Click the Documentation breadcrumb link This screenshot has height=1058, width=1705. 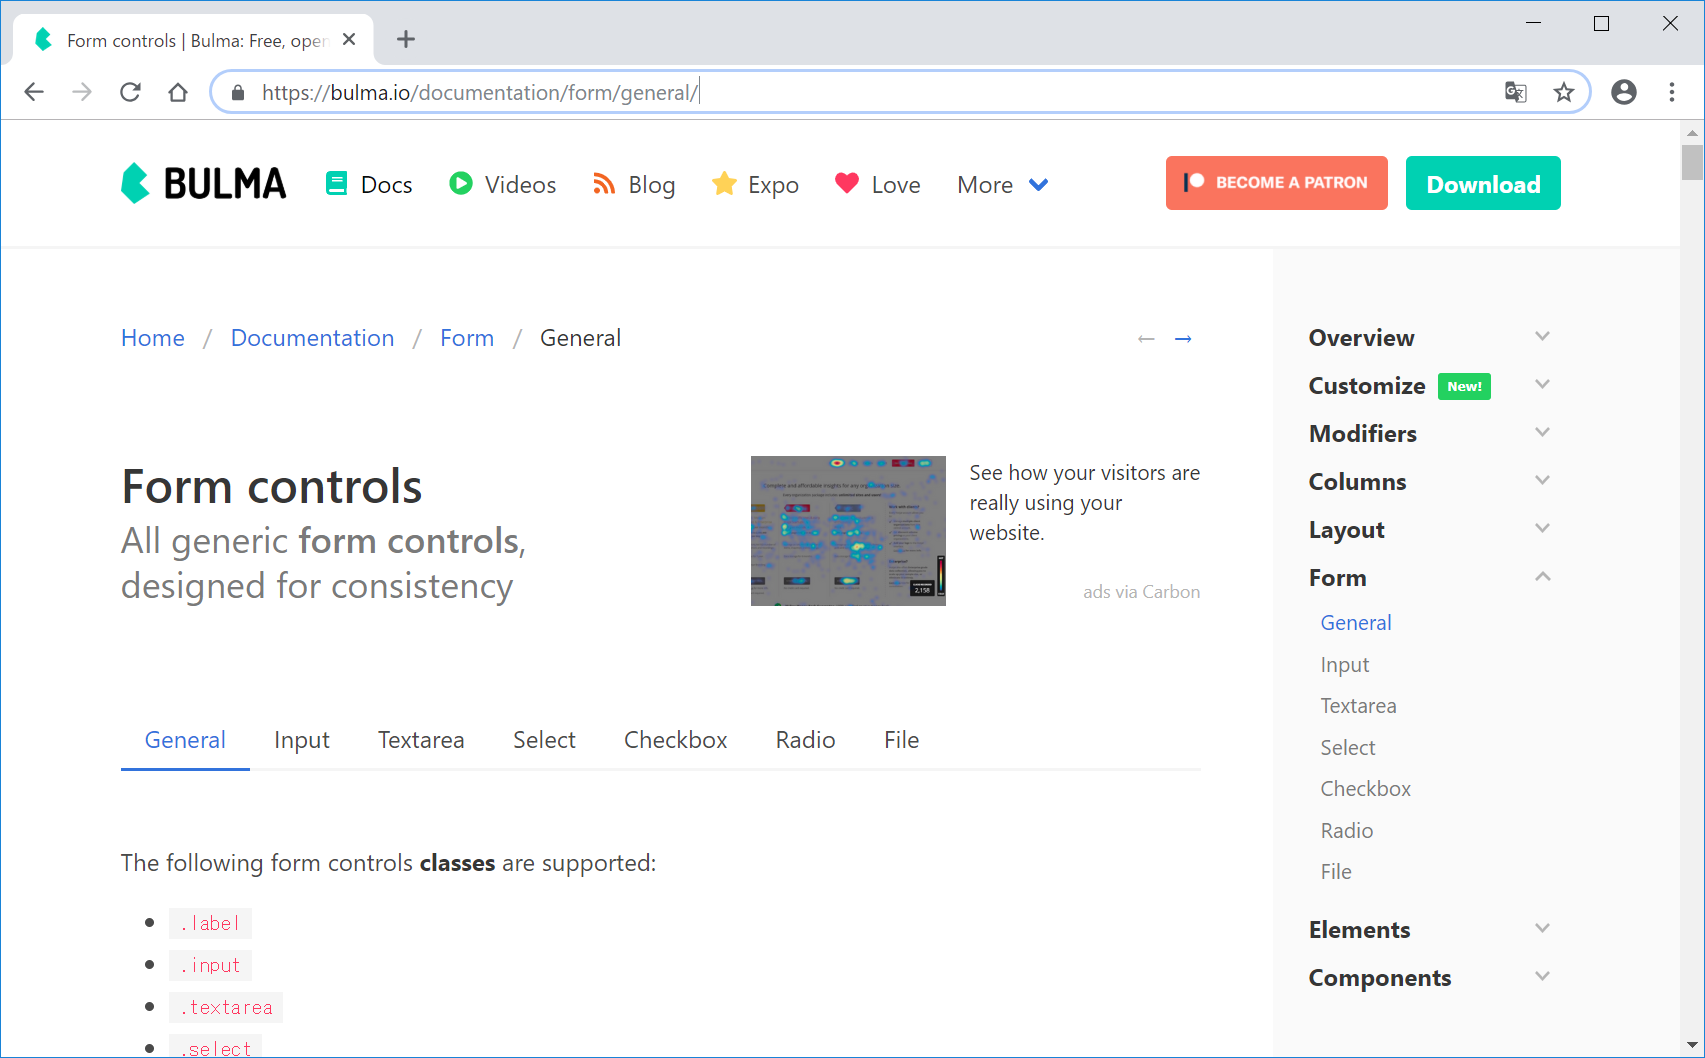(312, 338)
